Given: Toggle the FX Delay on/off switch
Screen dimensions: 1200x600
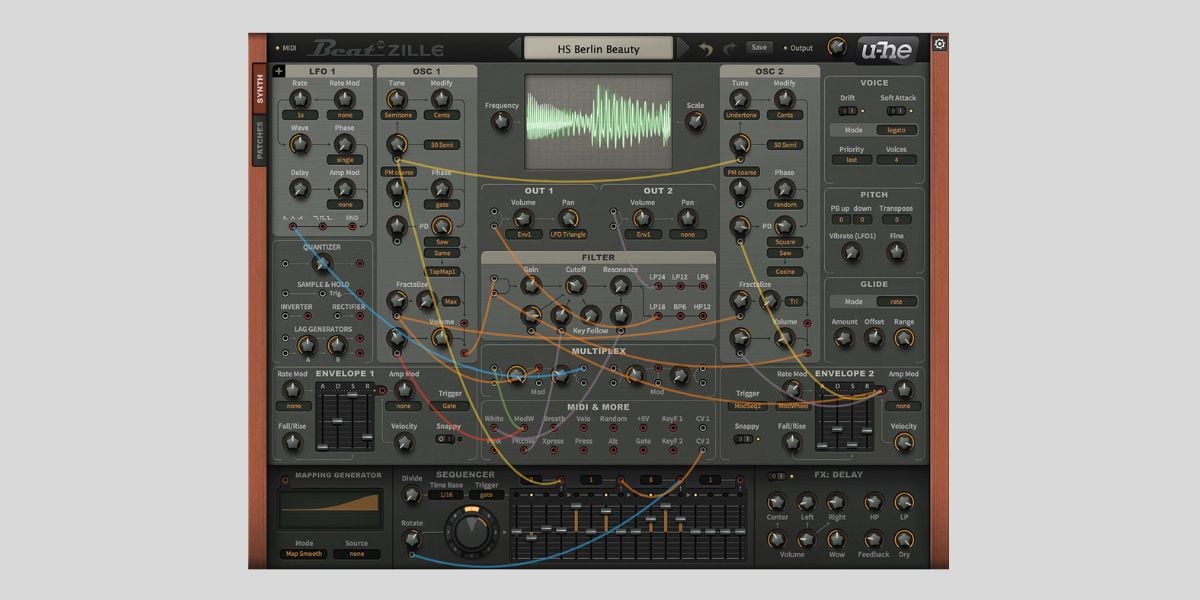Looking at the screenshot, I should pos(776,475).
